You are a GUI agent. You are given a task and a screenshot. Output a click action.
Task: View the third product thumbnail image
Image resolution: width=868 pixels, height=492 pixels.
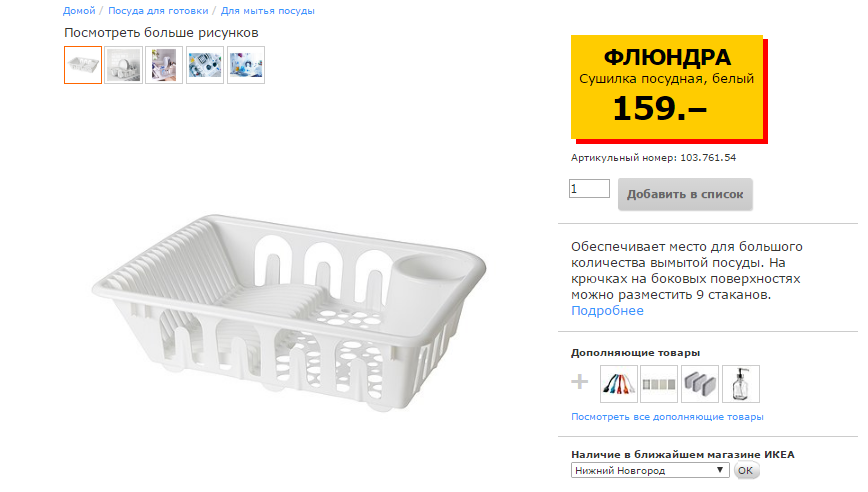click(164, 65)
